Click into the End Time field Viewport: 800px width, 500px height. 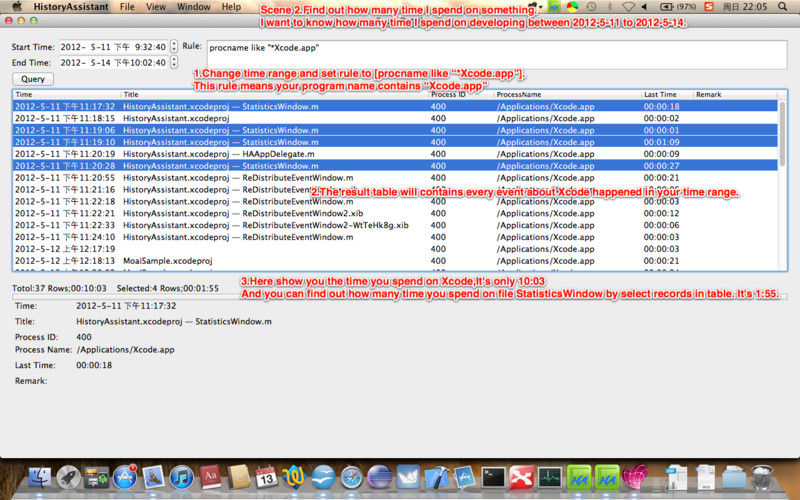pyautogui.click(x=114, y=62)
